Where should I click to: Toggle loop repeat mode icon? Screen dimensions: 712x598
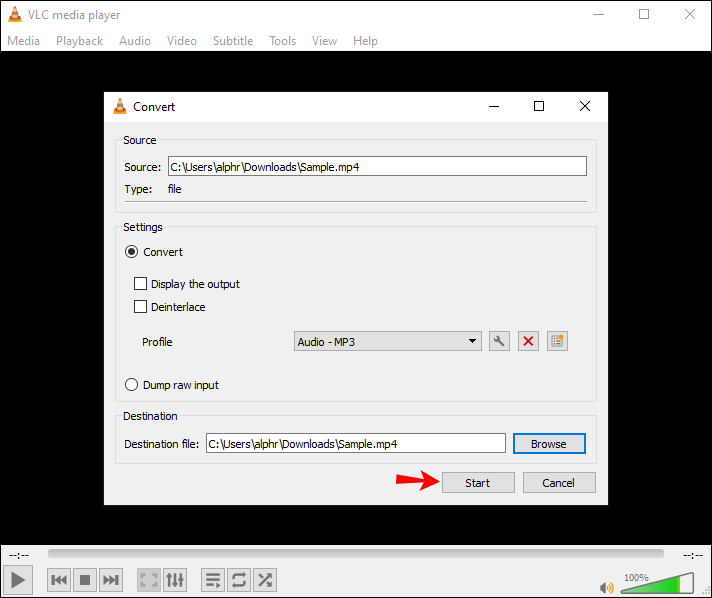point(239,580)
